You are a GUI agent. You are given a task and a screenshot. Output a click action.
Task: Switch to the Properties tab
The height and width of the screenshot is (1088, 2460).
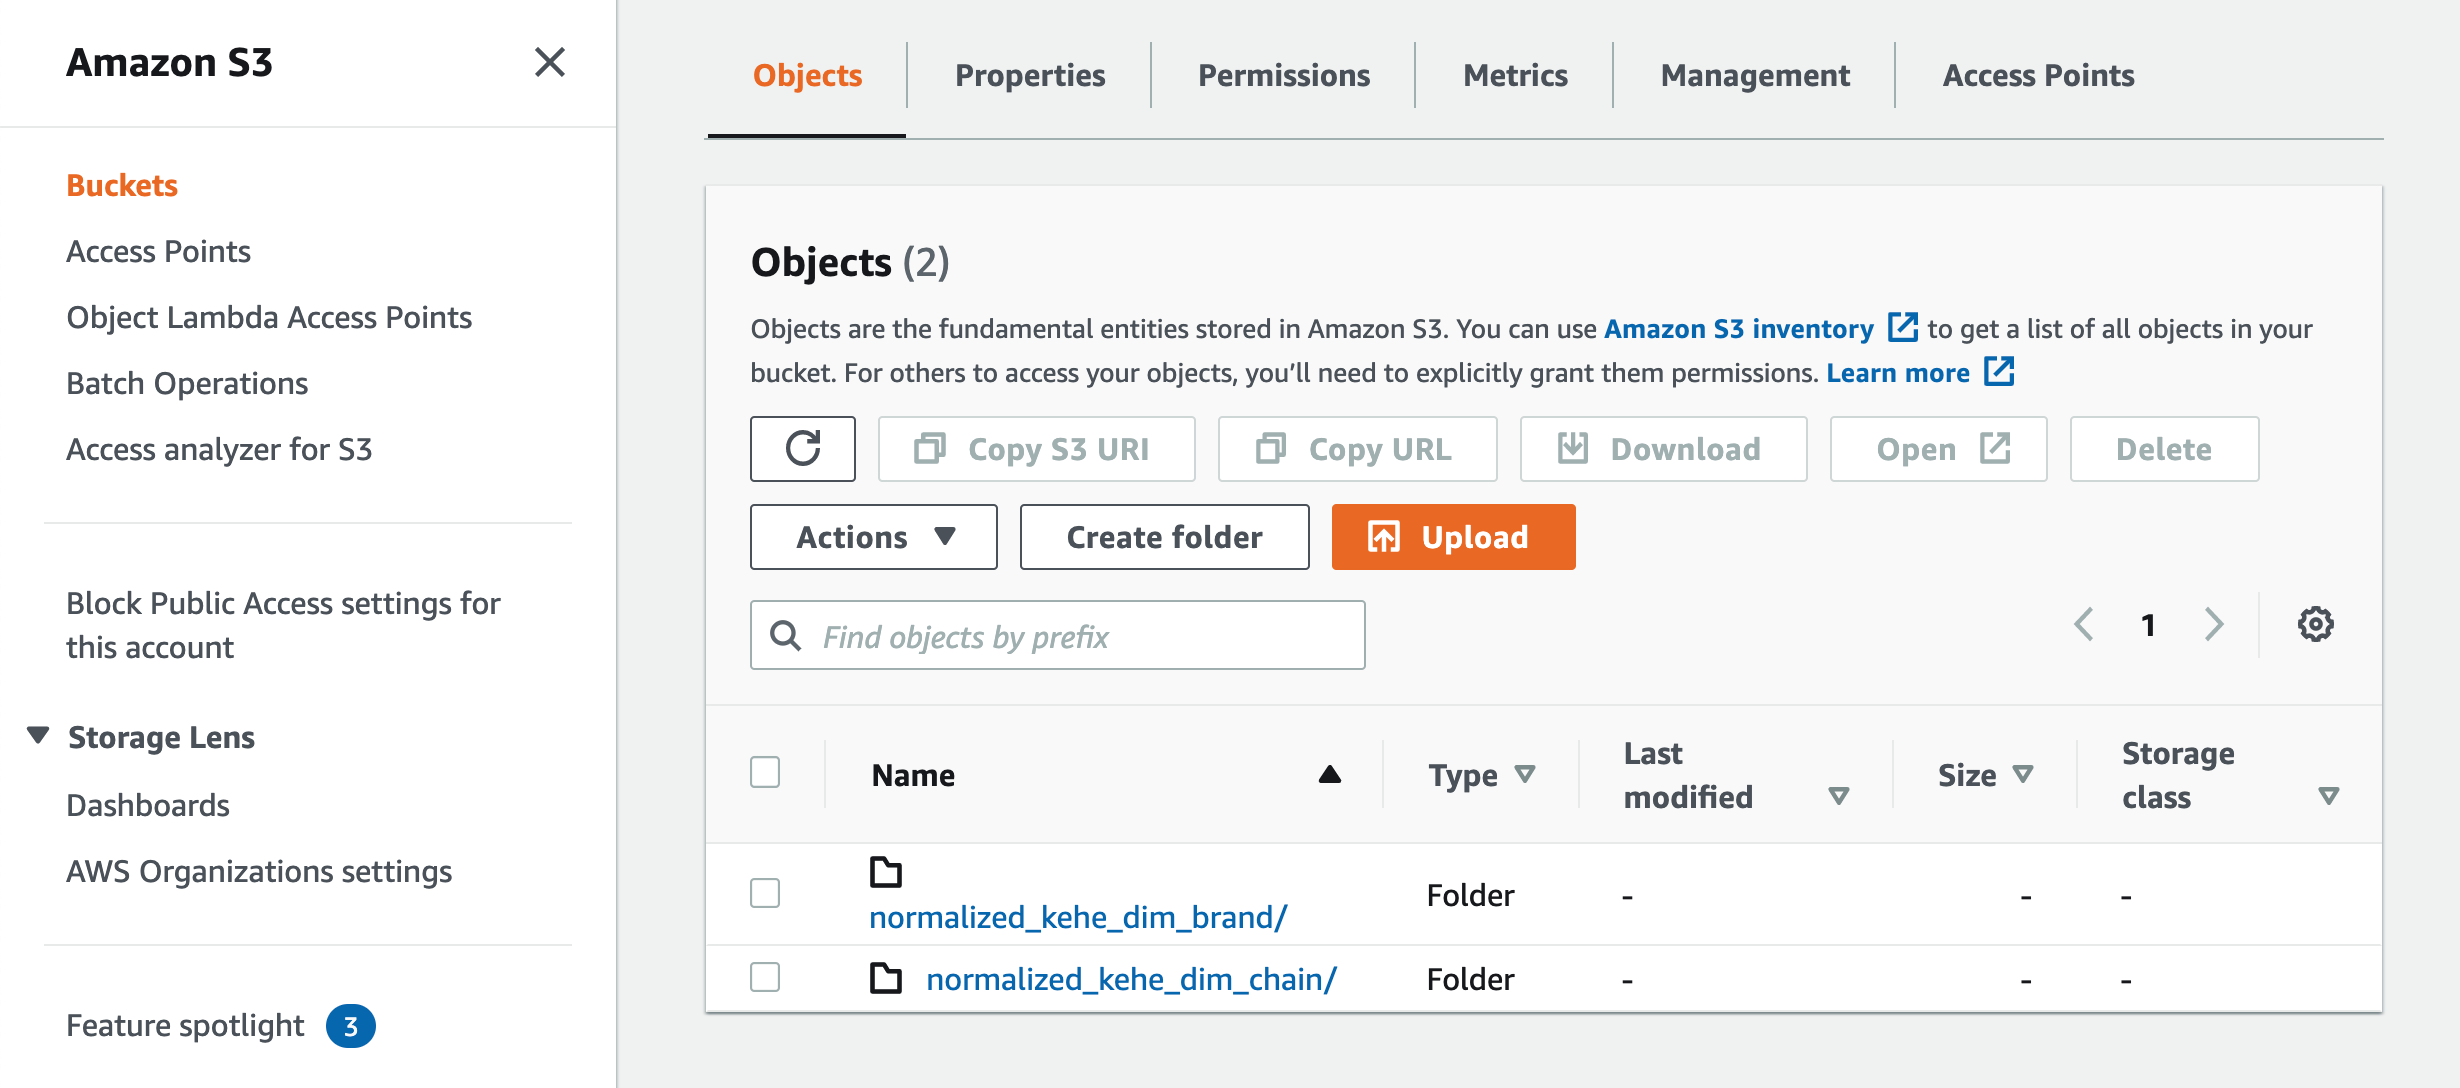[x=1030, y=75]
